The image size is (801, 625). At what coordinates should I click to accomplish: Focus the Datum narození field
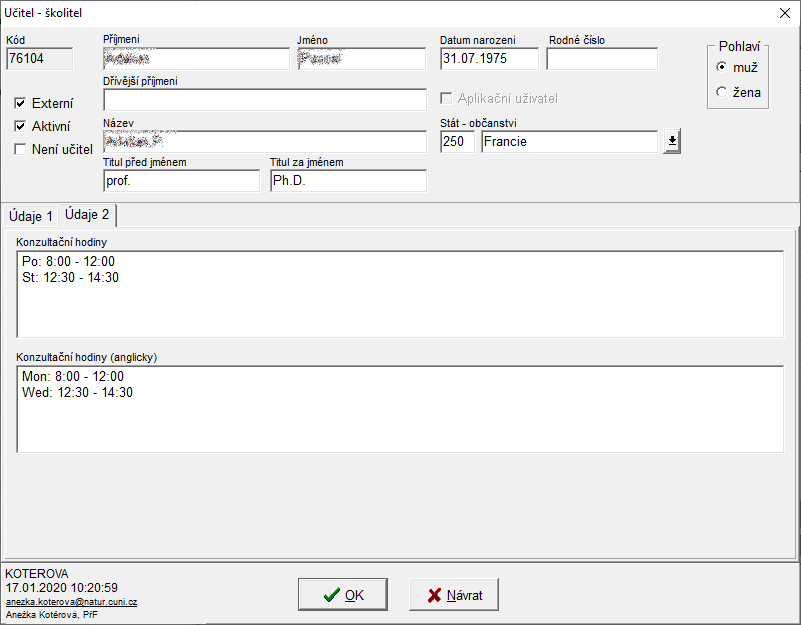[488, 59]
